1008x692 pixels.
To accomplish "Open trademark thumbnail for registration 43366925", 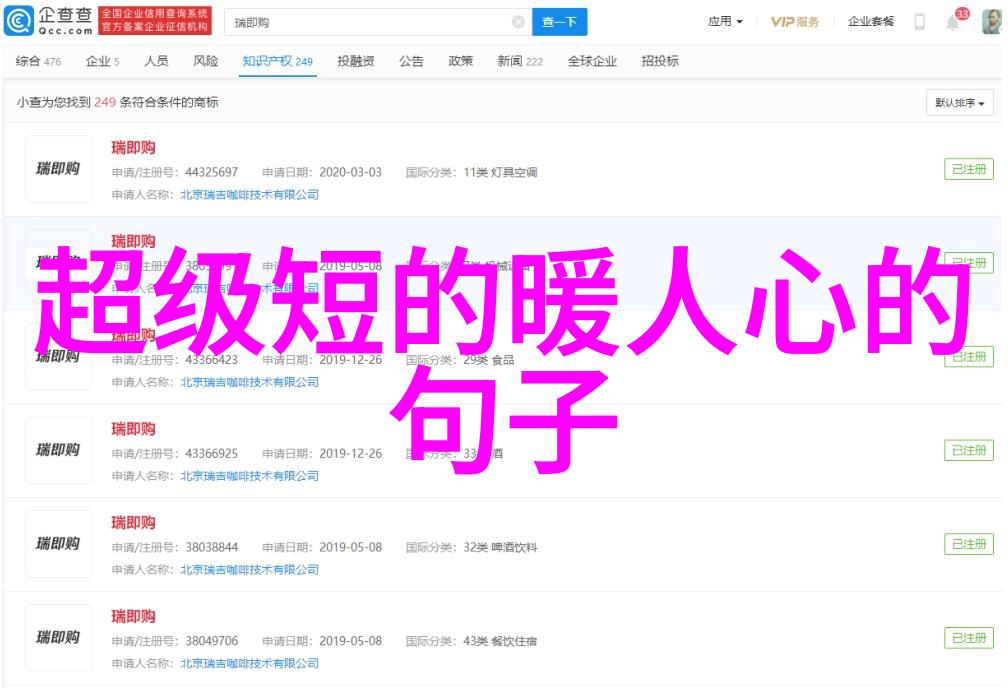I will (58, 450).
